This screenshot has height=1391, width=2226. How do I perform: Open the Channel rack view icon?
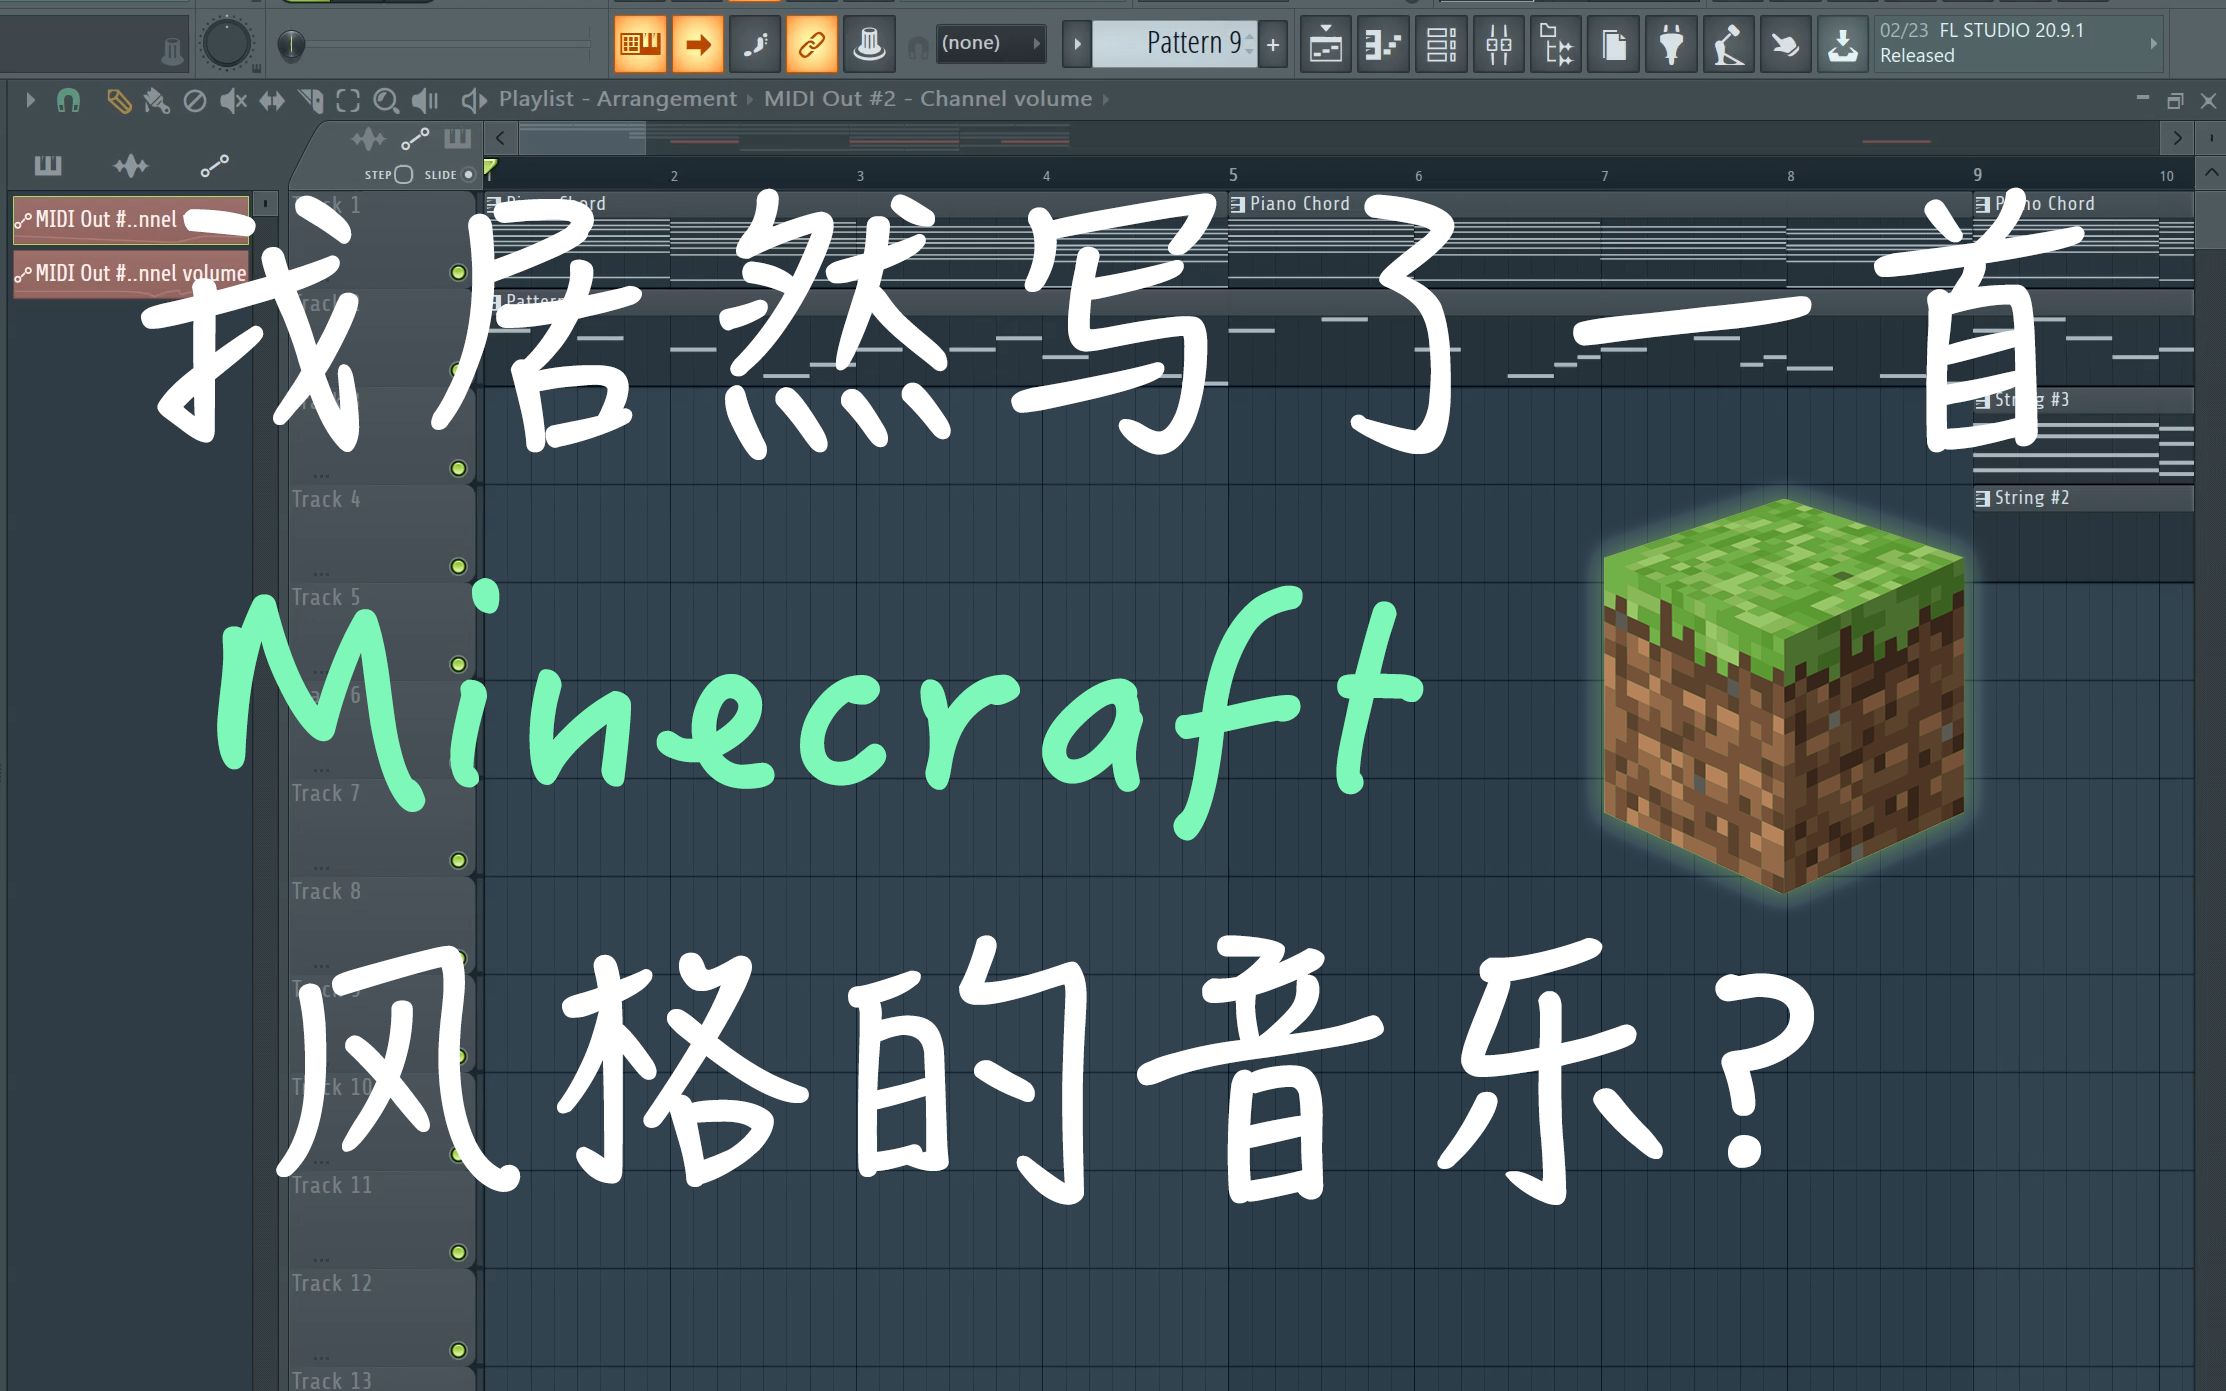pos(1441,45)
